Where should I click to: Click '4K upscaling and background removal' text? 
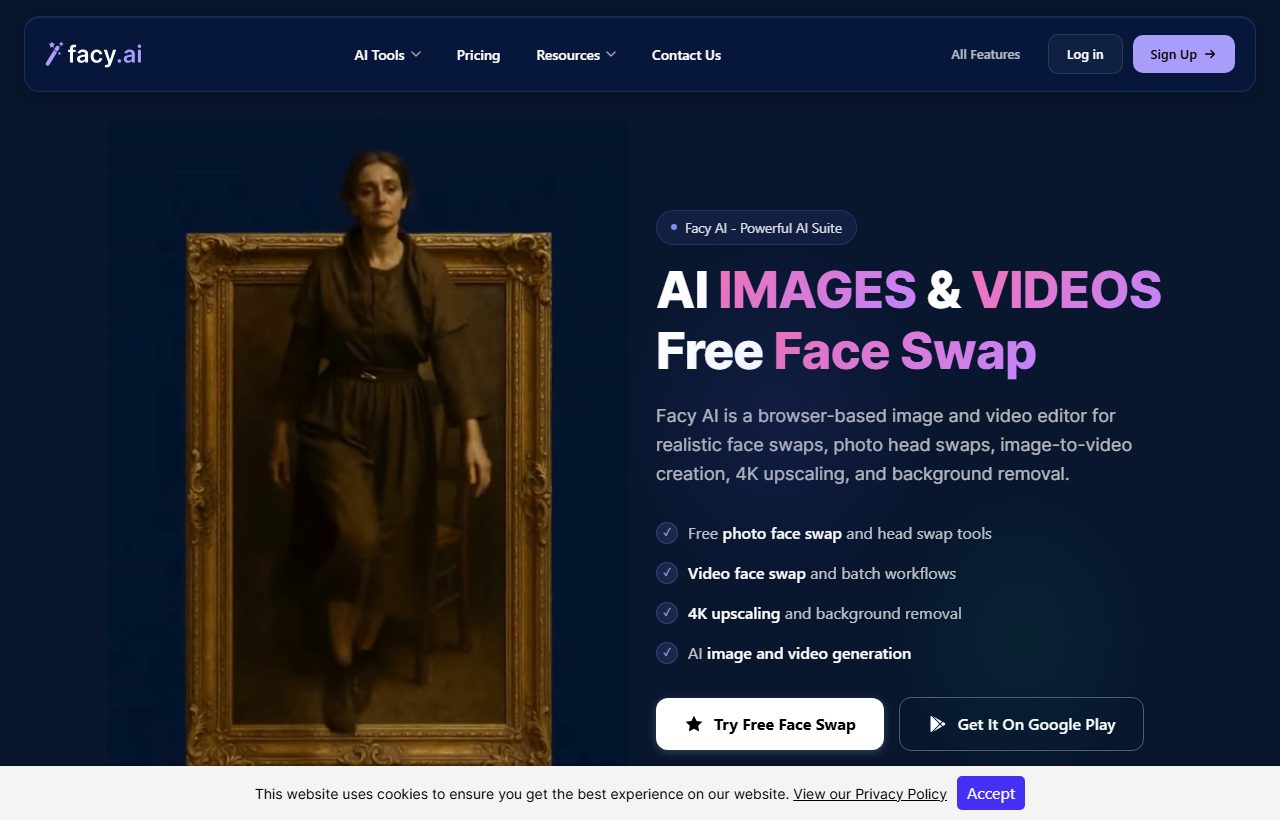pos(825,613)
